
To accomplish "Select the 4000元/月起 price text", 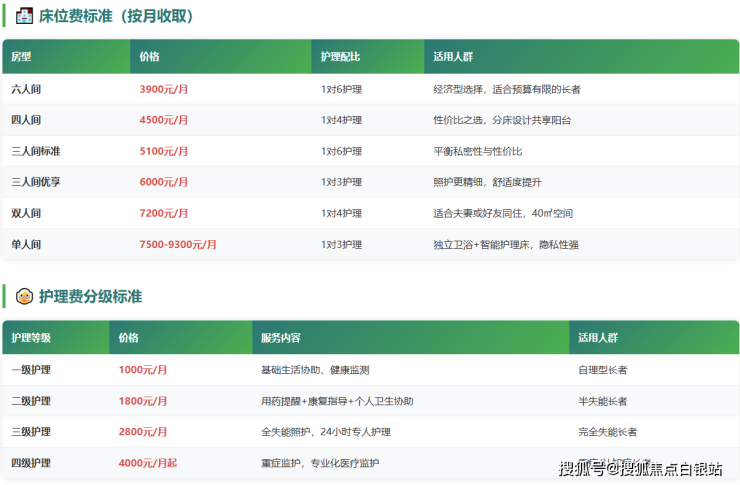I will pyautogui.click(x=148, y=463).
